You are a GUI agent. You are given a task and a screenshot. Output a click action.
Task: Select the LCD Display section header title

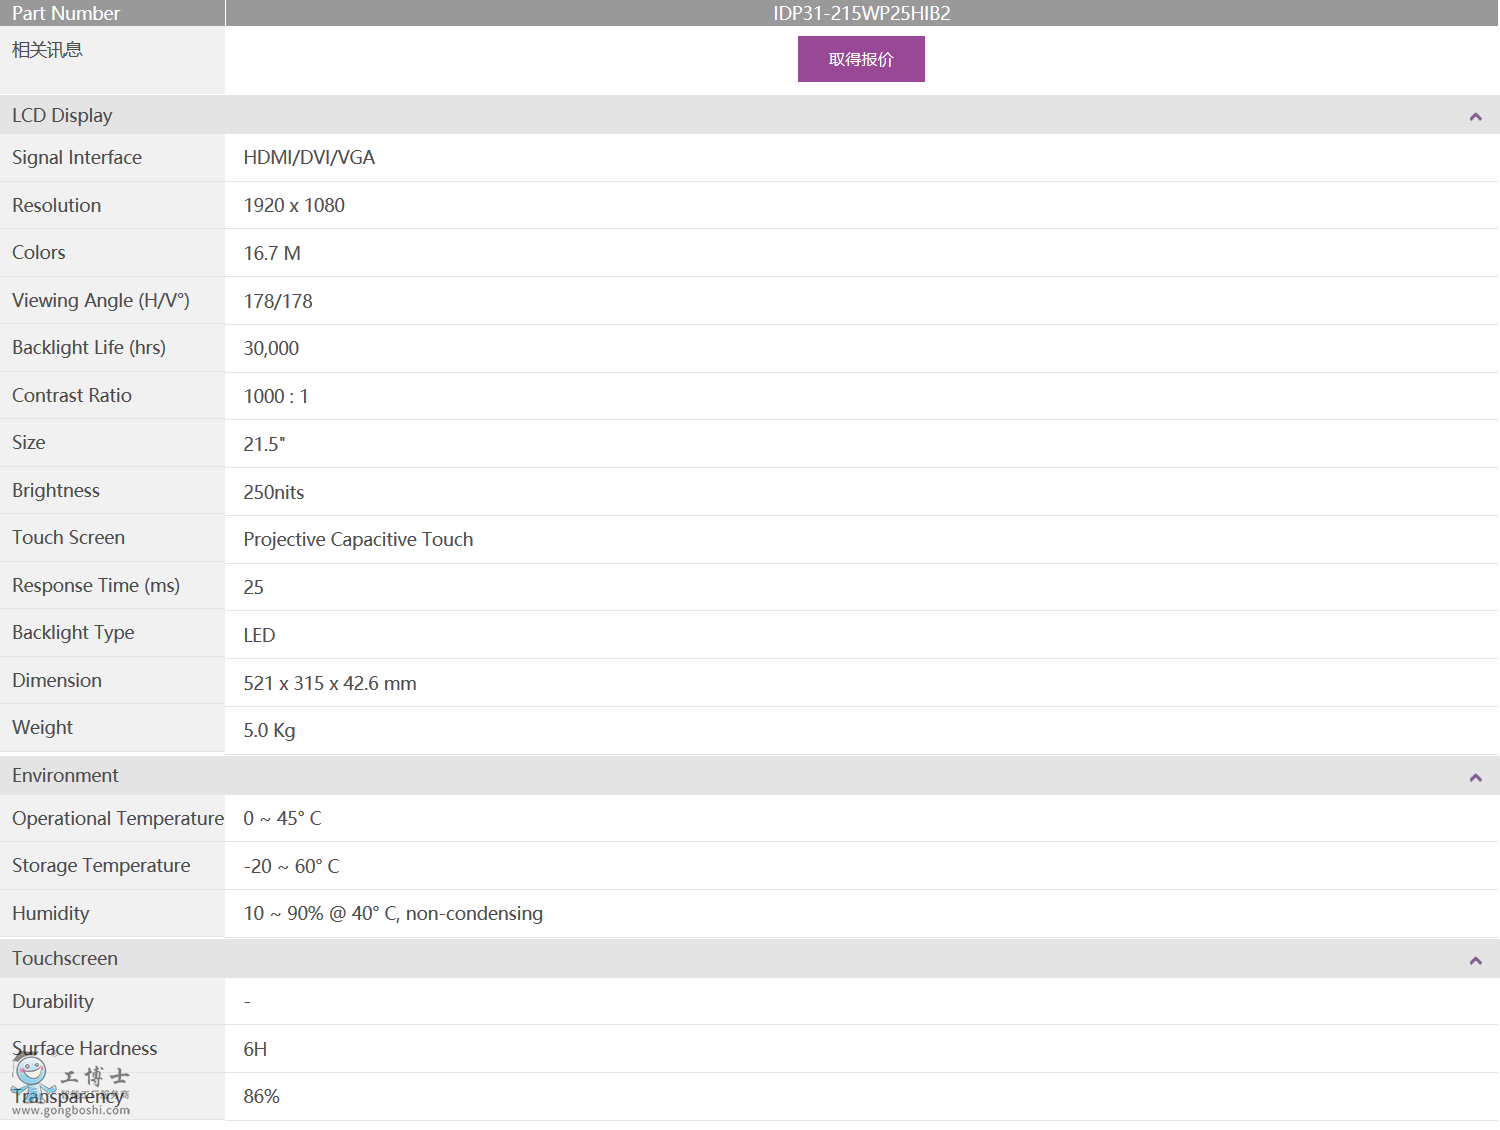point(62,116)
